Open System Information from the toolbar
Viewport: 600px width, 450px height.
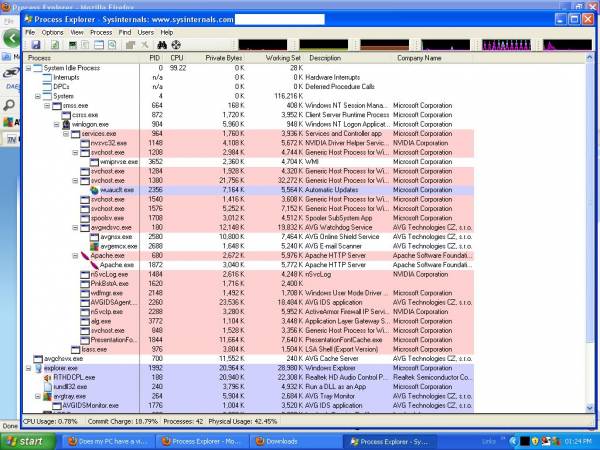click(72, 45)
